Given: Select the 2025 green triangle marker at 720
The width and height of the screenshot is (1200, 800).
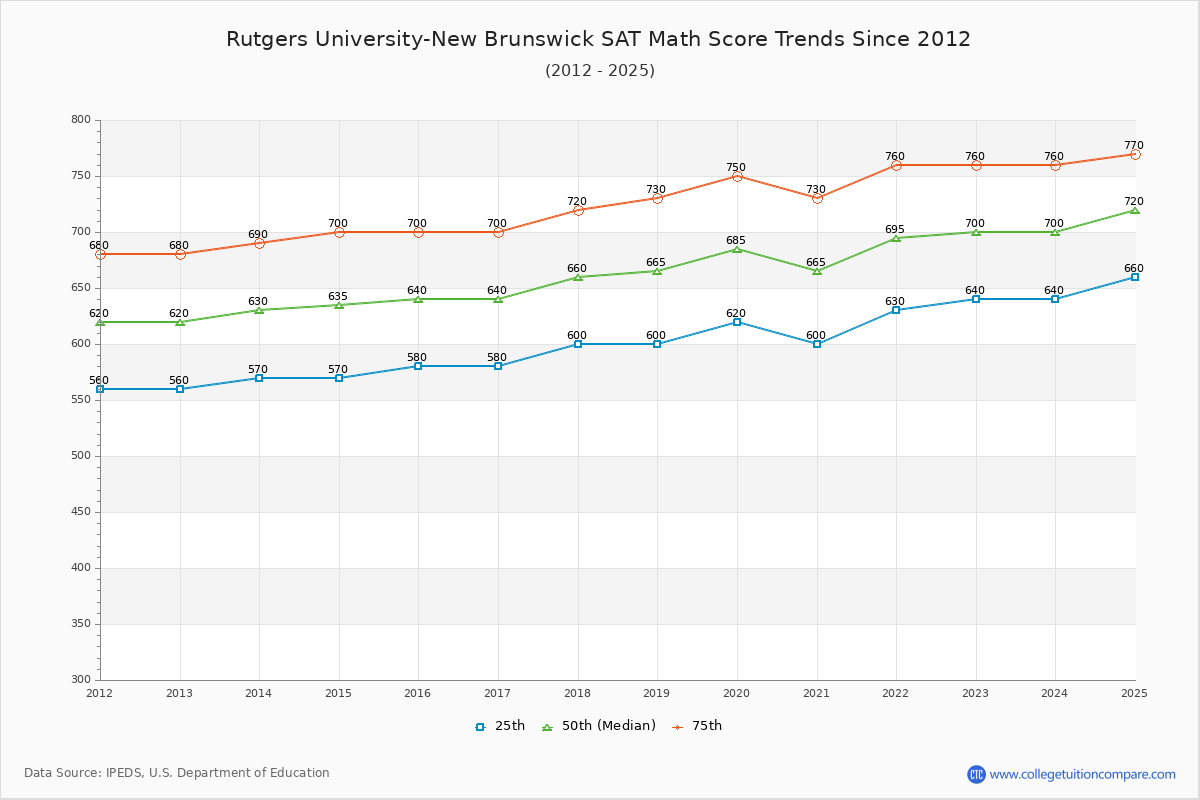Looking at the screenshot, I should [1135, 210].
